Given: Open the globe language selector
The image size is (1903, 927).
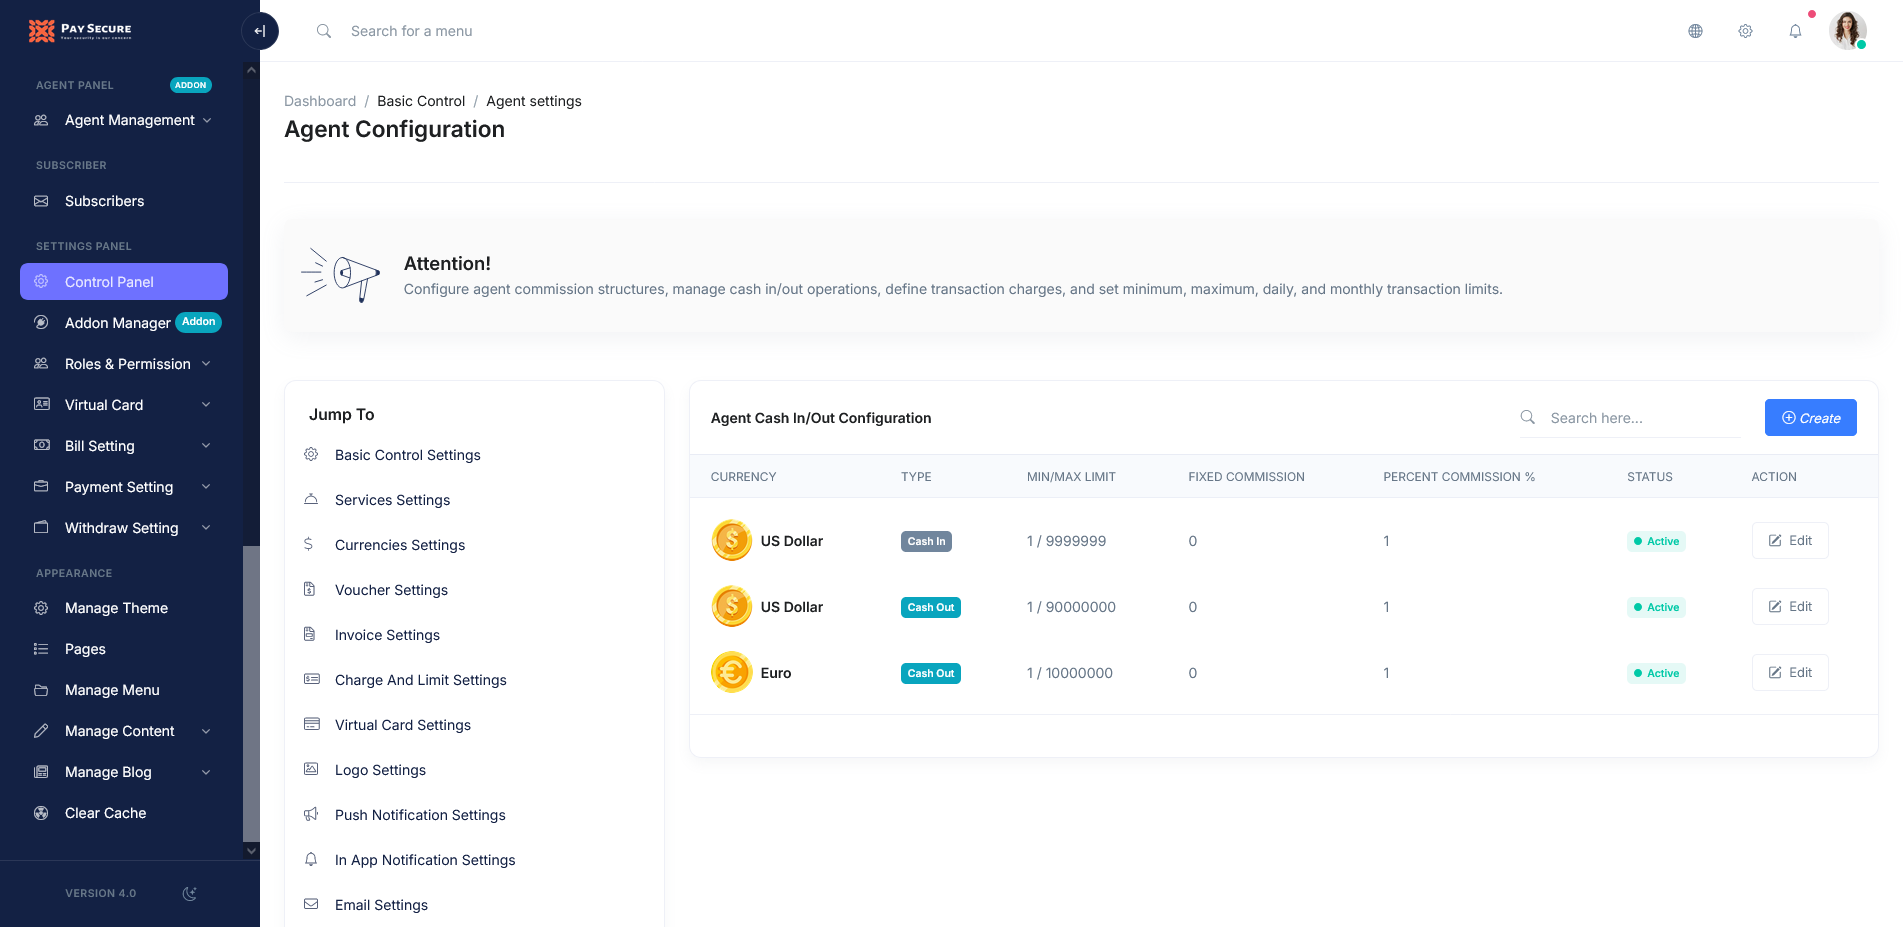Looking at the screenshot, I should pyautogui.click(x=1695, y=31).
